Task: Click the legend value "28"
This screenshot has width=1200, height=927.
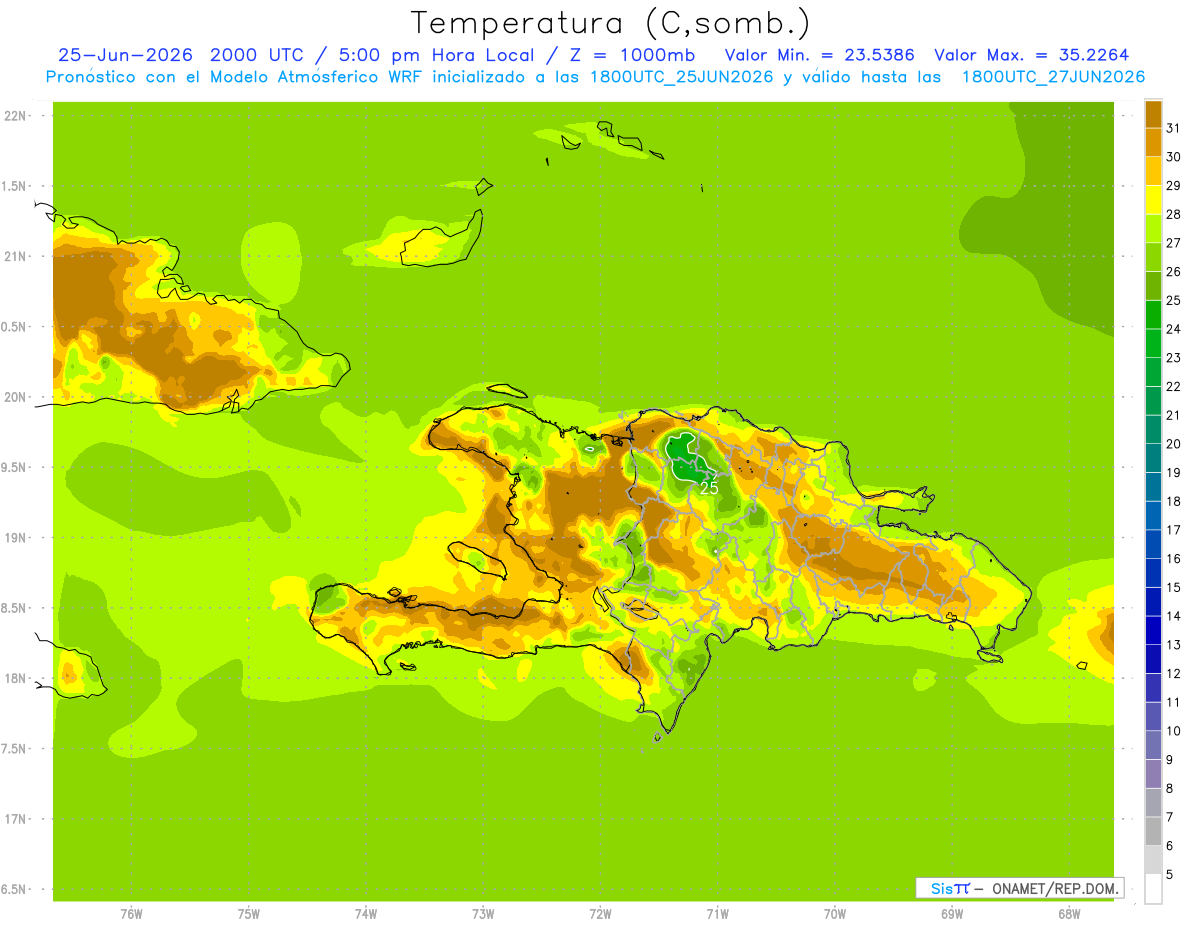Action: [x=1173, y=214]
